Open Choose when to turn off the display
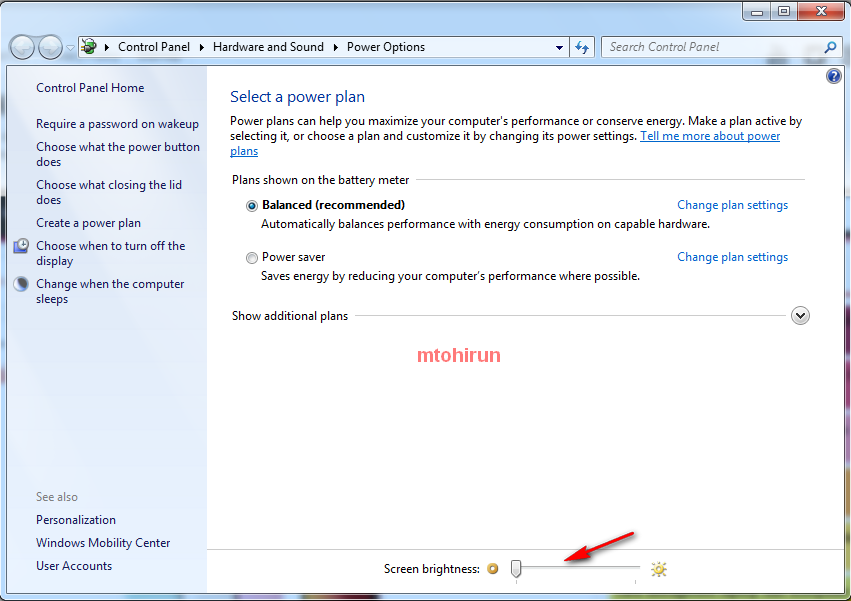This screenshot has height=601, width=851. pos(111,253)
